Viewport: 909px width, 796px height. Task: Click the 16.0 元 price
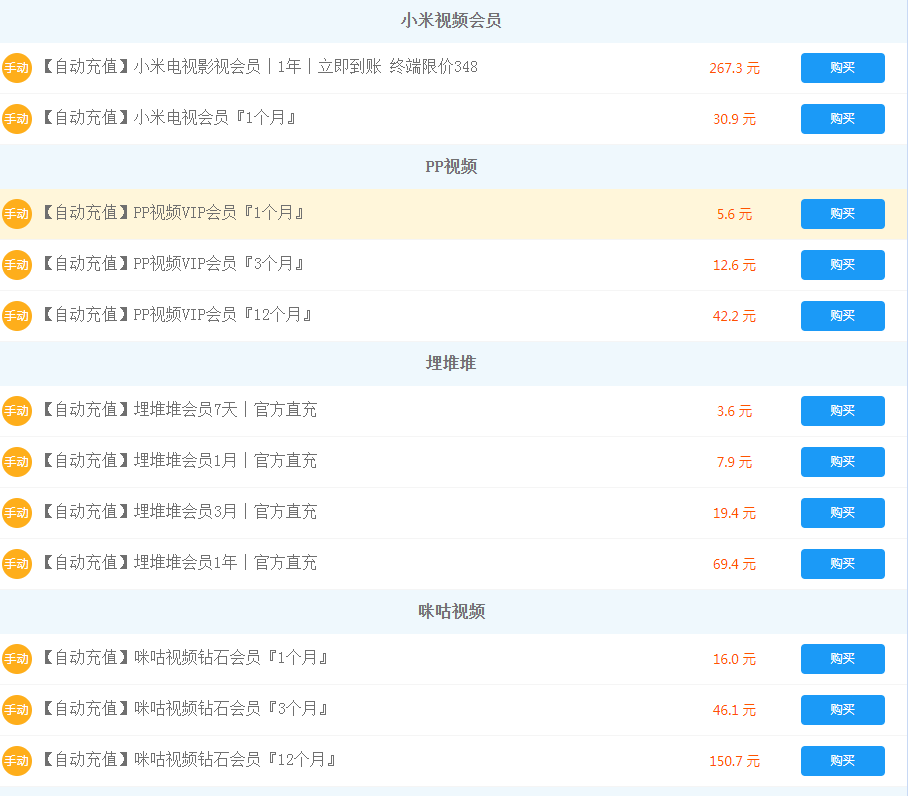point(735,660)
